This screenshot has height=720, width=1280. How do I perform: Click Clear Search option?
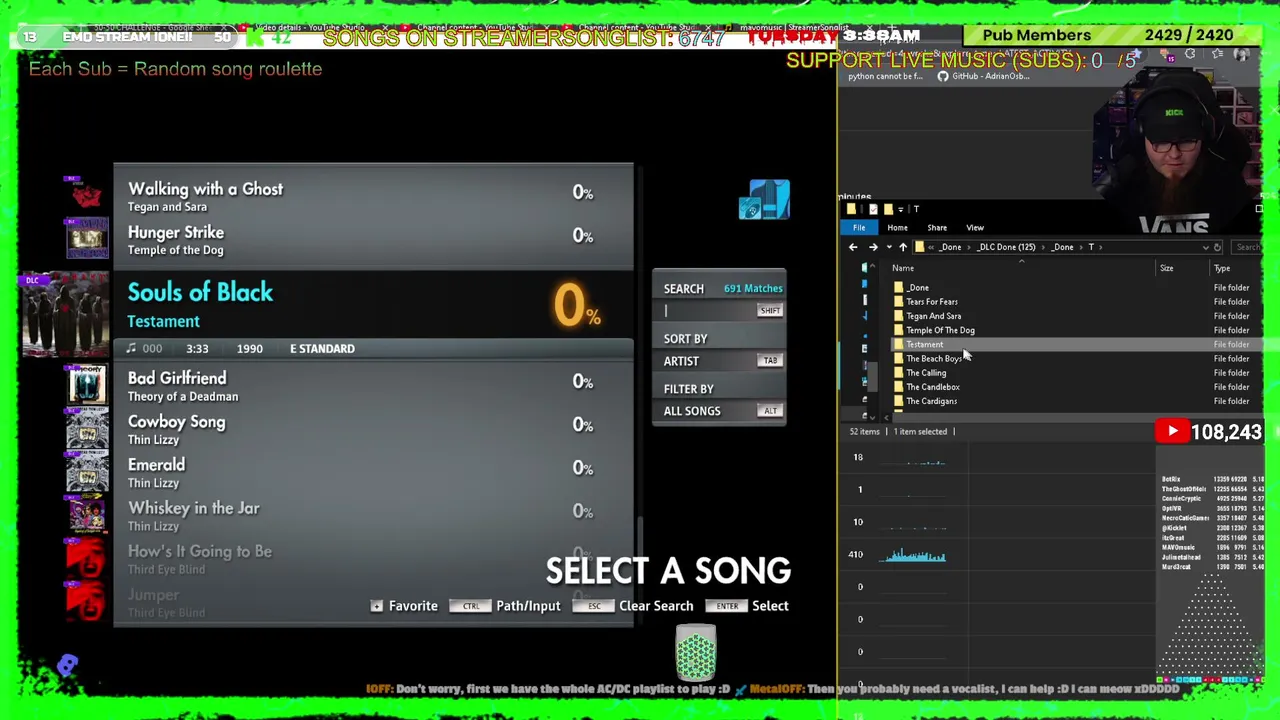coord(656,606)
